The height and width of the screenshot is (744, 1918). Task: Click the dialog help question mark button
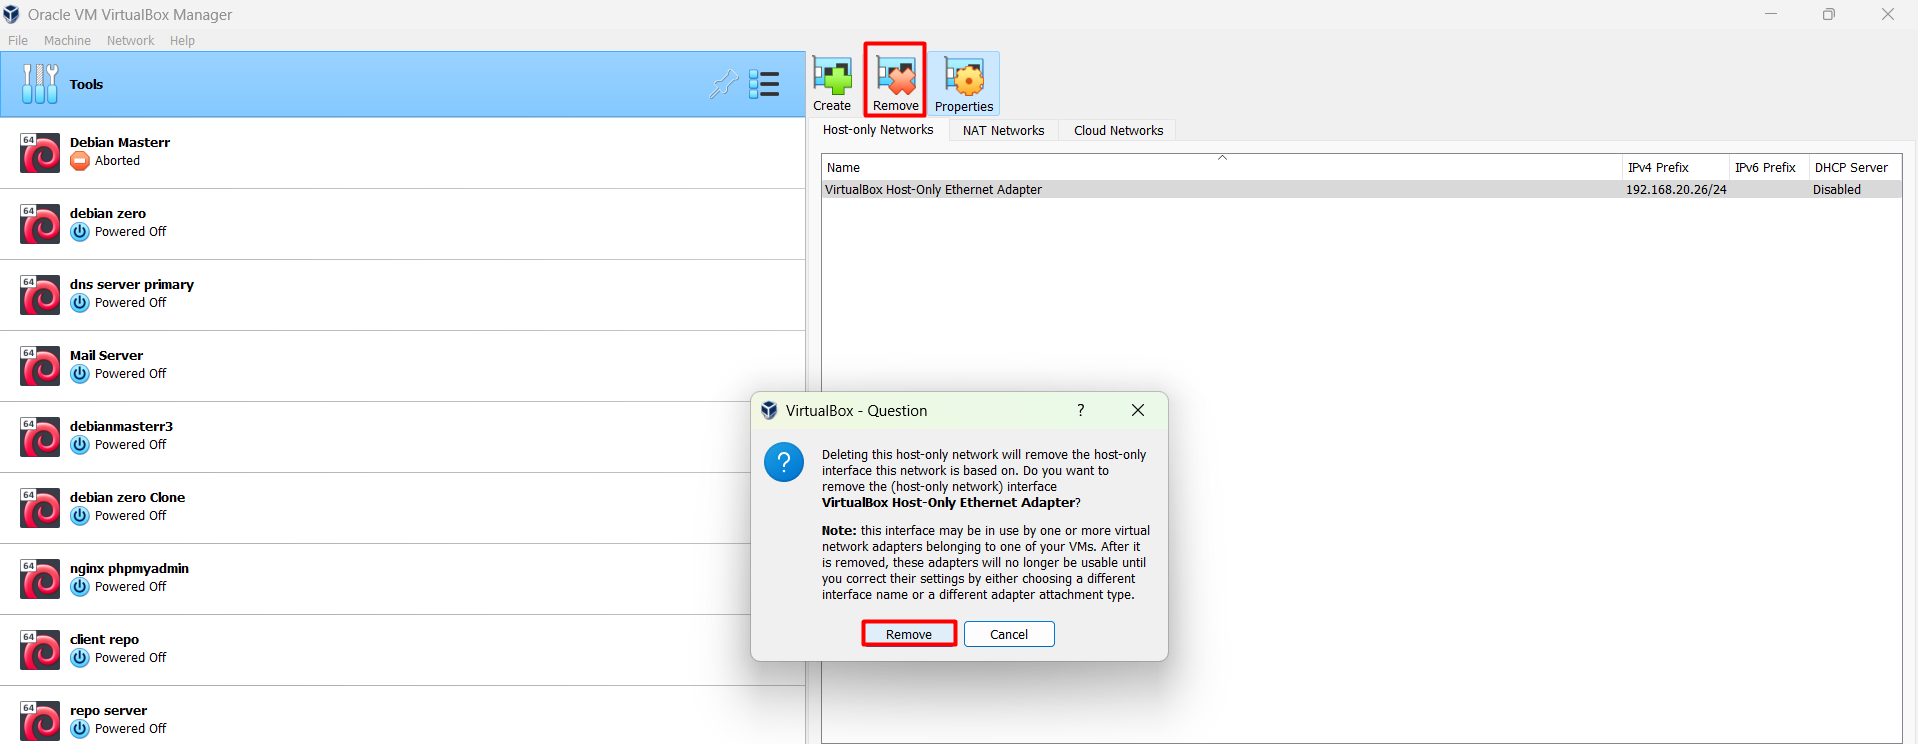point(1080,410)
